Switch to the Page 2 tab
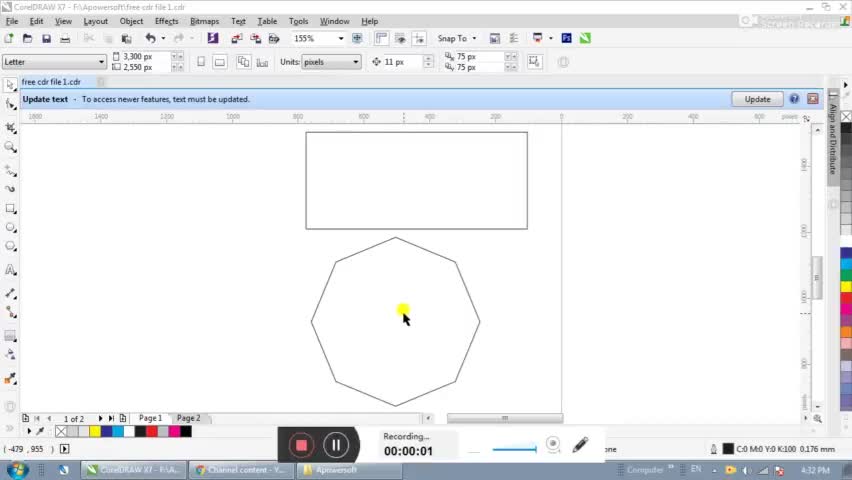Viewport: 852px width, 480px height. tap(188, 418)
